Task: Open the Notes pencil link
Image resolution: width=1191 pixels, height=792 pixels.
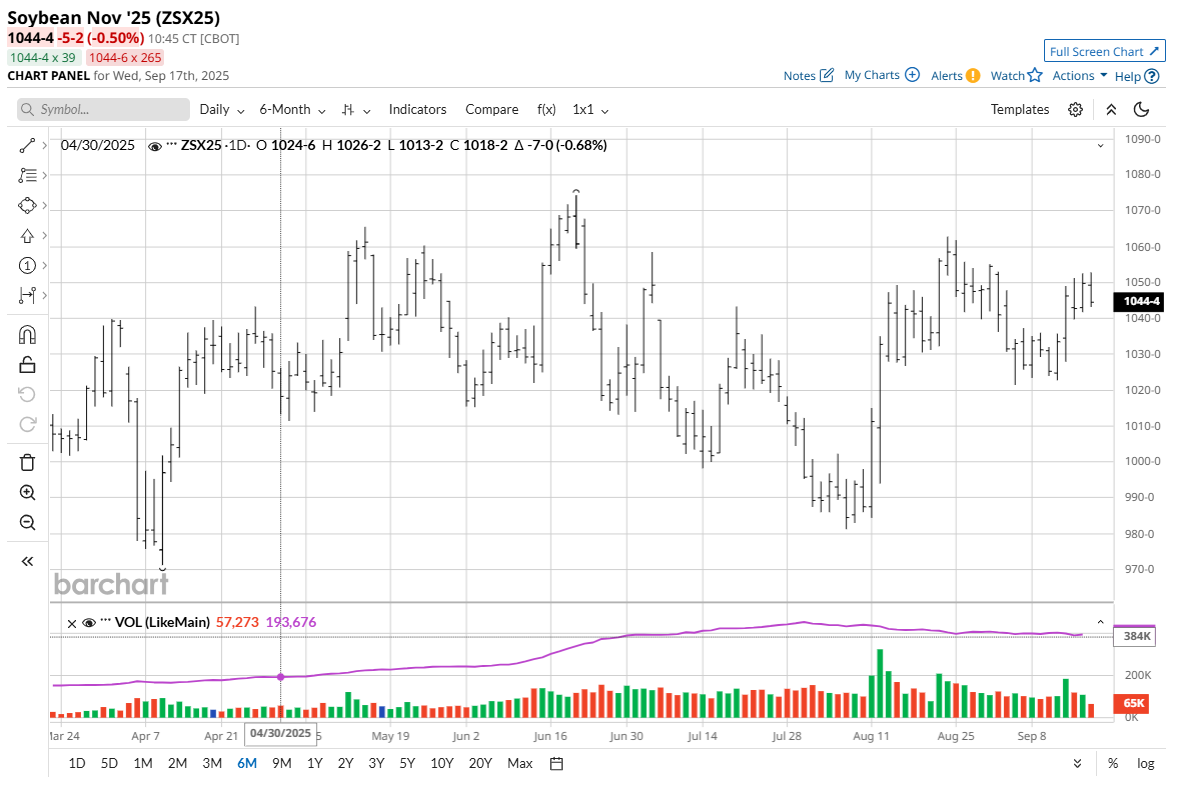Action: pos(808,75)
